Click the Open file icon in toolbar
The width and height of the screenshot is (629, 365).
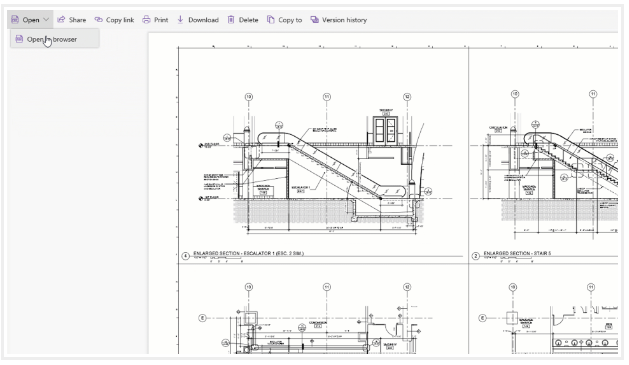pyautogui.click(x=15, y=19)
